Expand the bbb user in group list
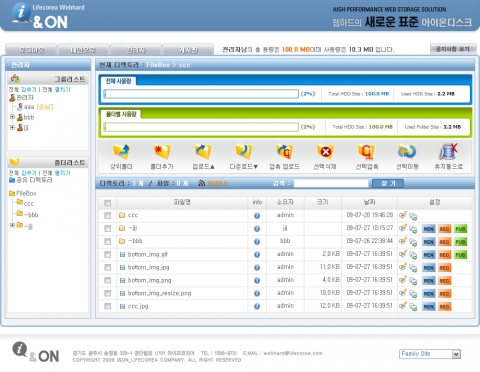This screenshot has height=372, width=480. [12, 117]
